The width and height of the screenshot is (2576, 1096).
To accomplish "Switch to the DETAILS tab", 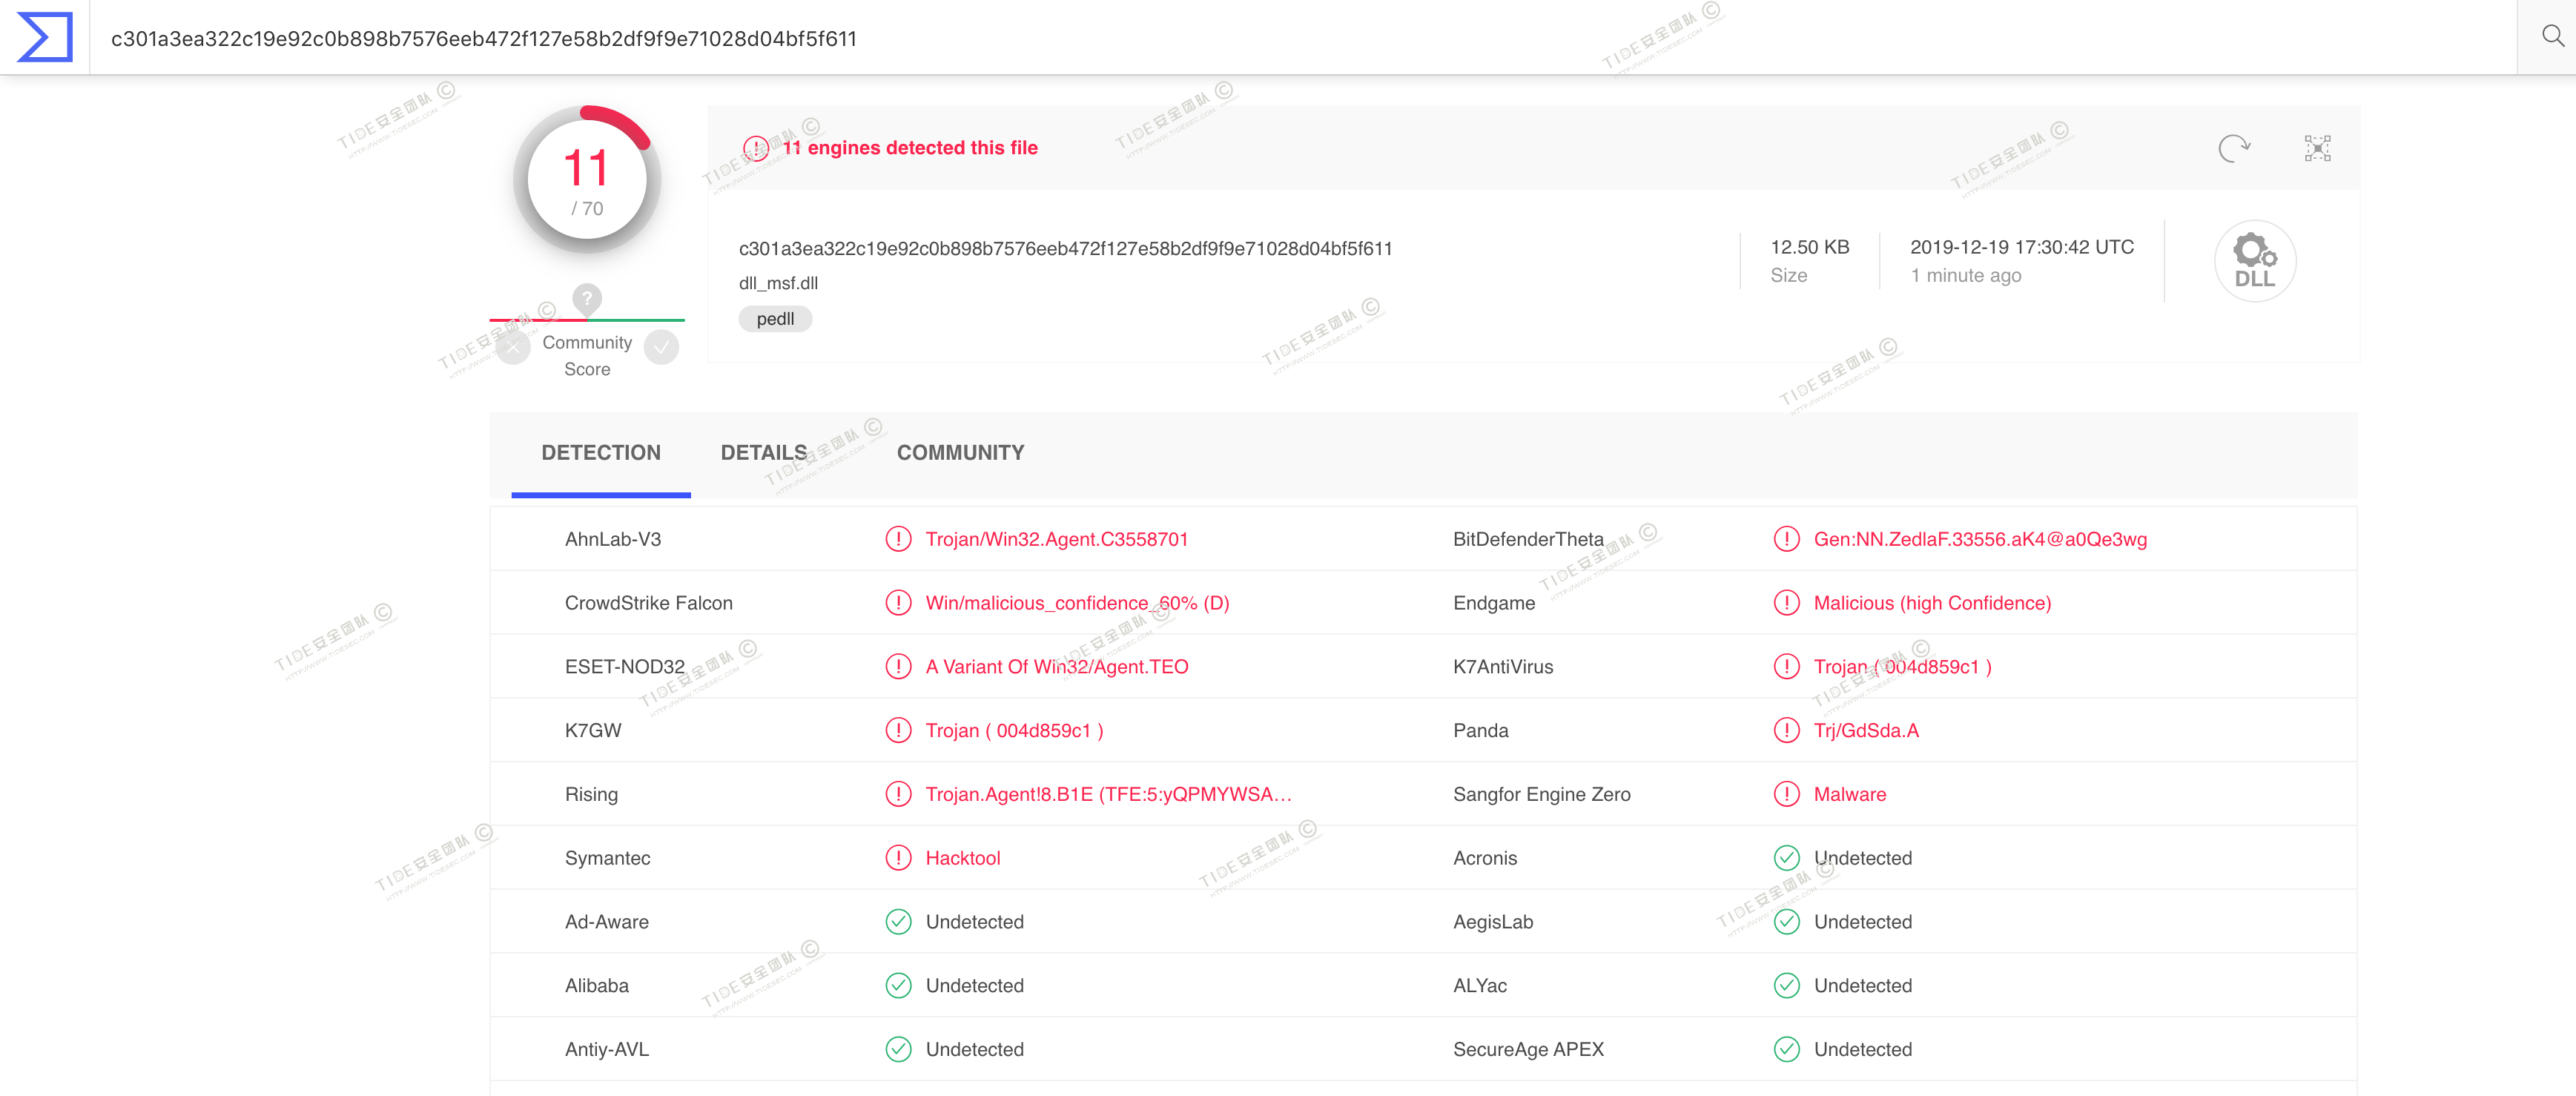I will click(x=763, y=453).
